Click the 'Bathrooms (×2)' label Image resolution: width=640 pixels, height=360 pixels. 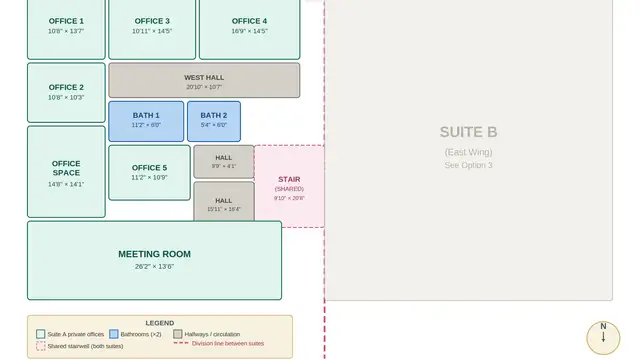pyautogui.click(x=141, y=334)
